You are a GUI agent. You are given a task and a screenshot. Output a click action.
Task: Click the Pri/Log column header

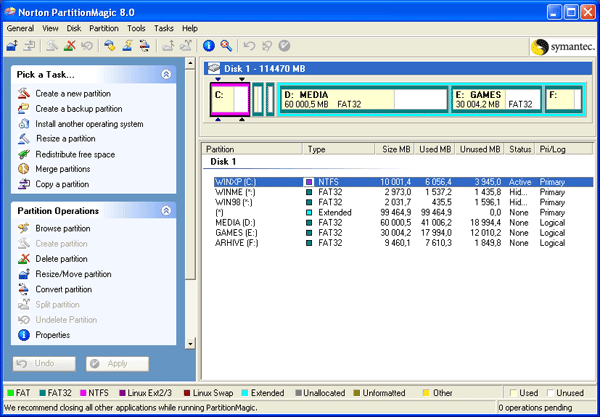[564, 149]
